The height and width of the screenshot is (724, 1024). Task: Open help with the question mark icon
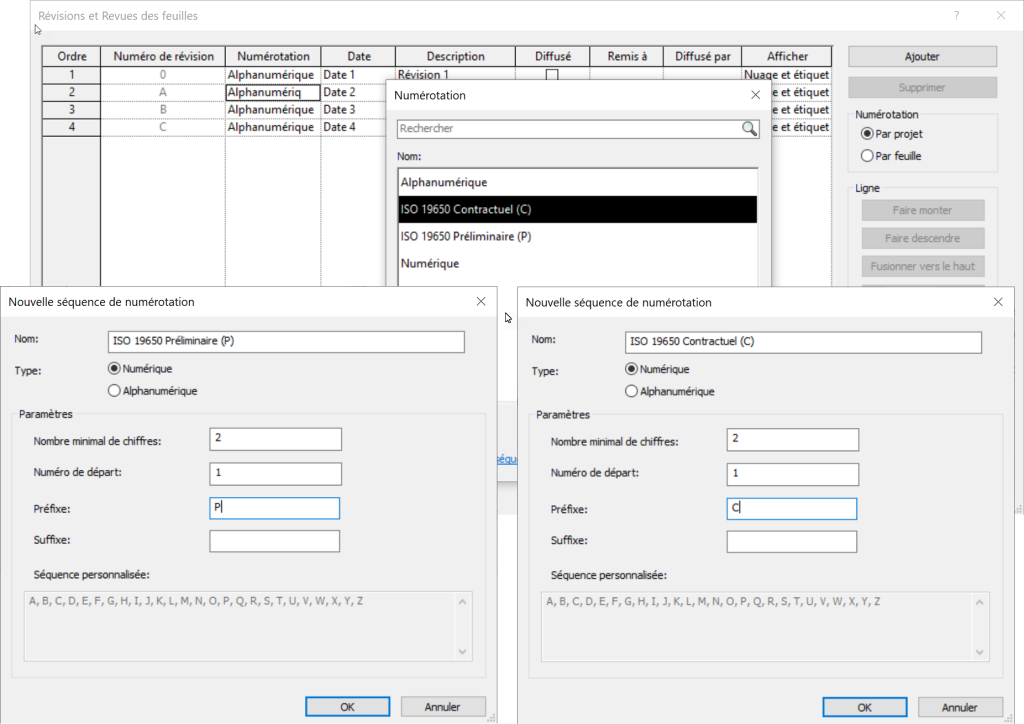(x=956, y=16)
